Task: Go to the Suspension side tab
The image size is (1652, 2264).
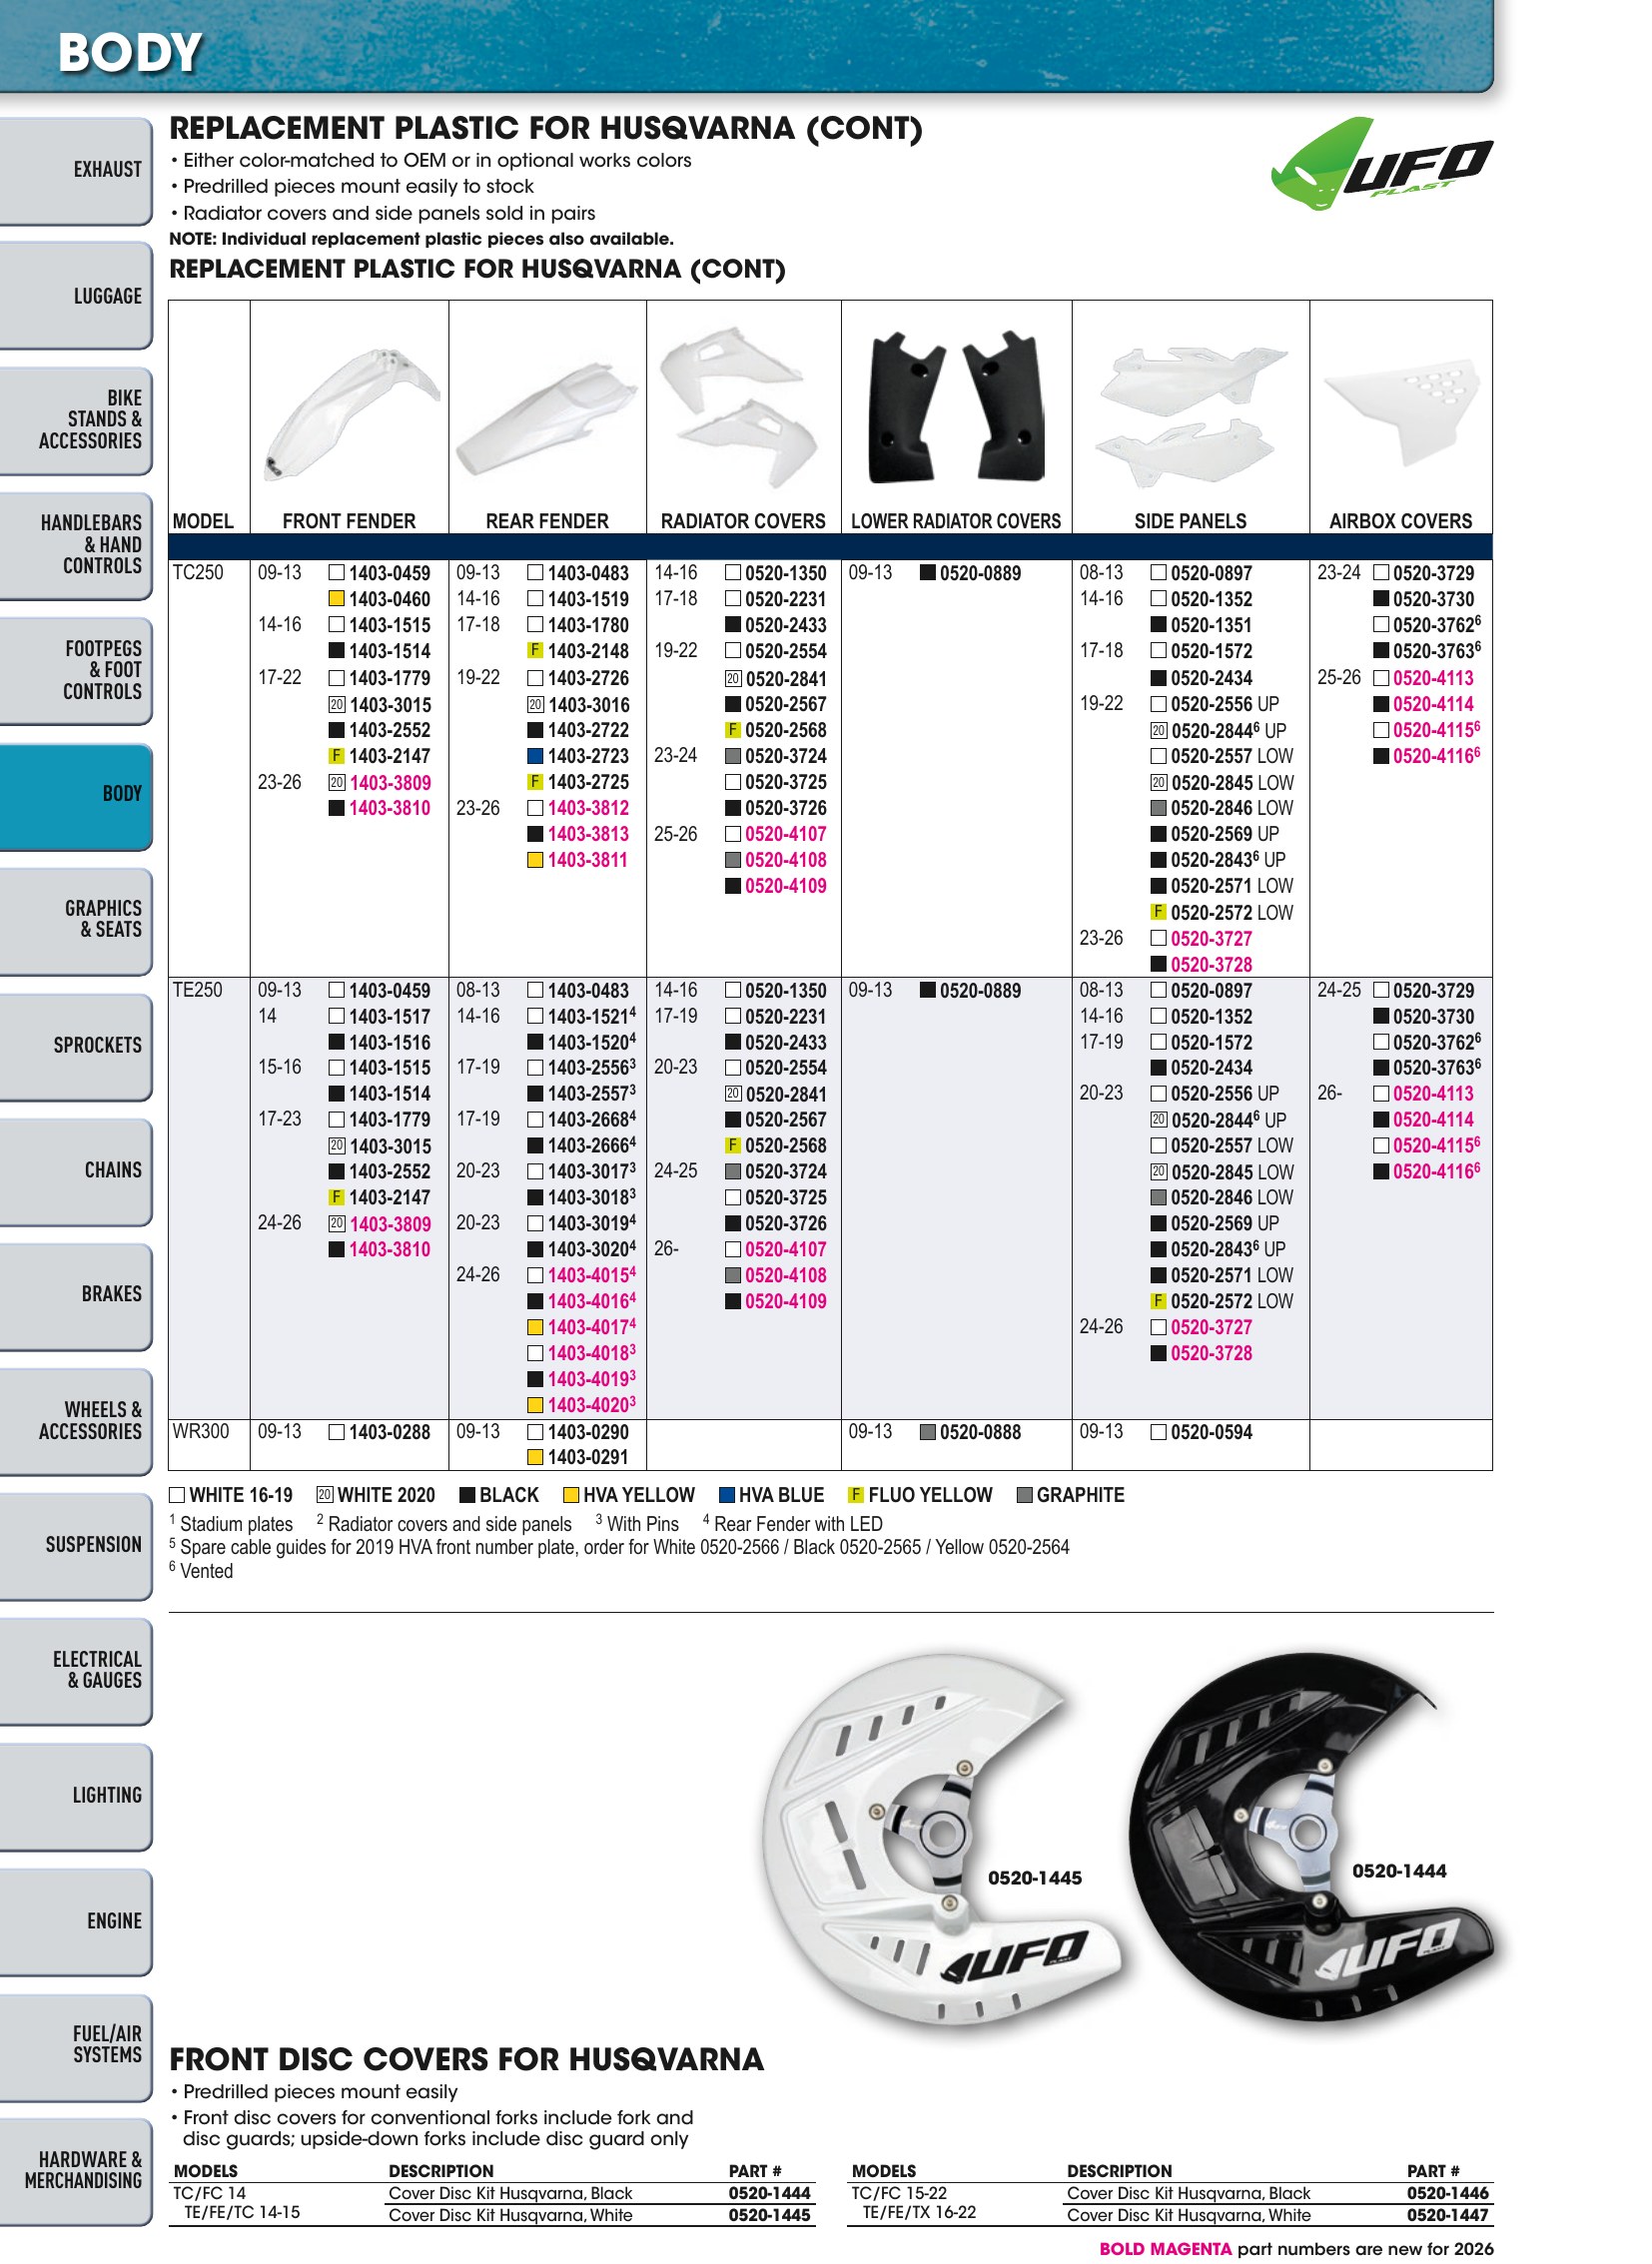Action: [76, 1546]
